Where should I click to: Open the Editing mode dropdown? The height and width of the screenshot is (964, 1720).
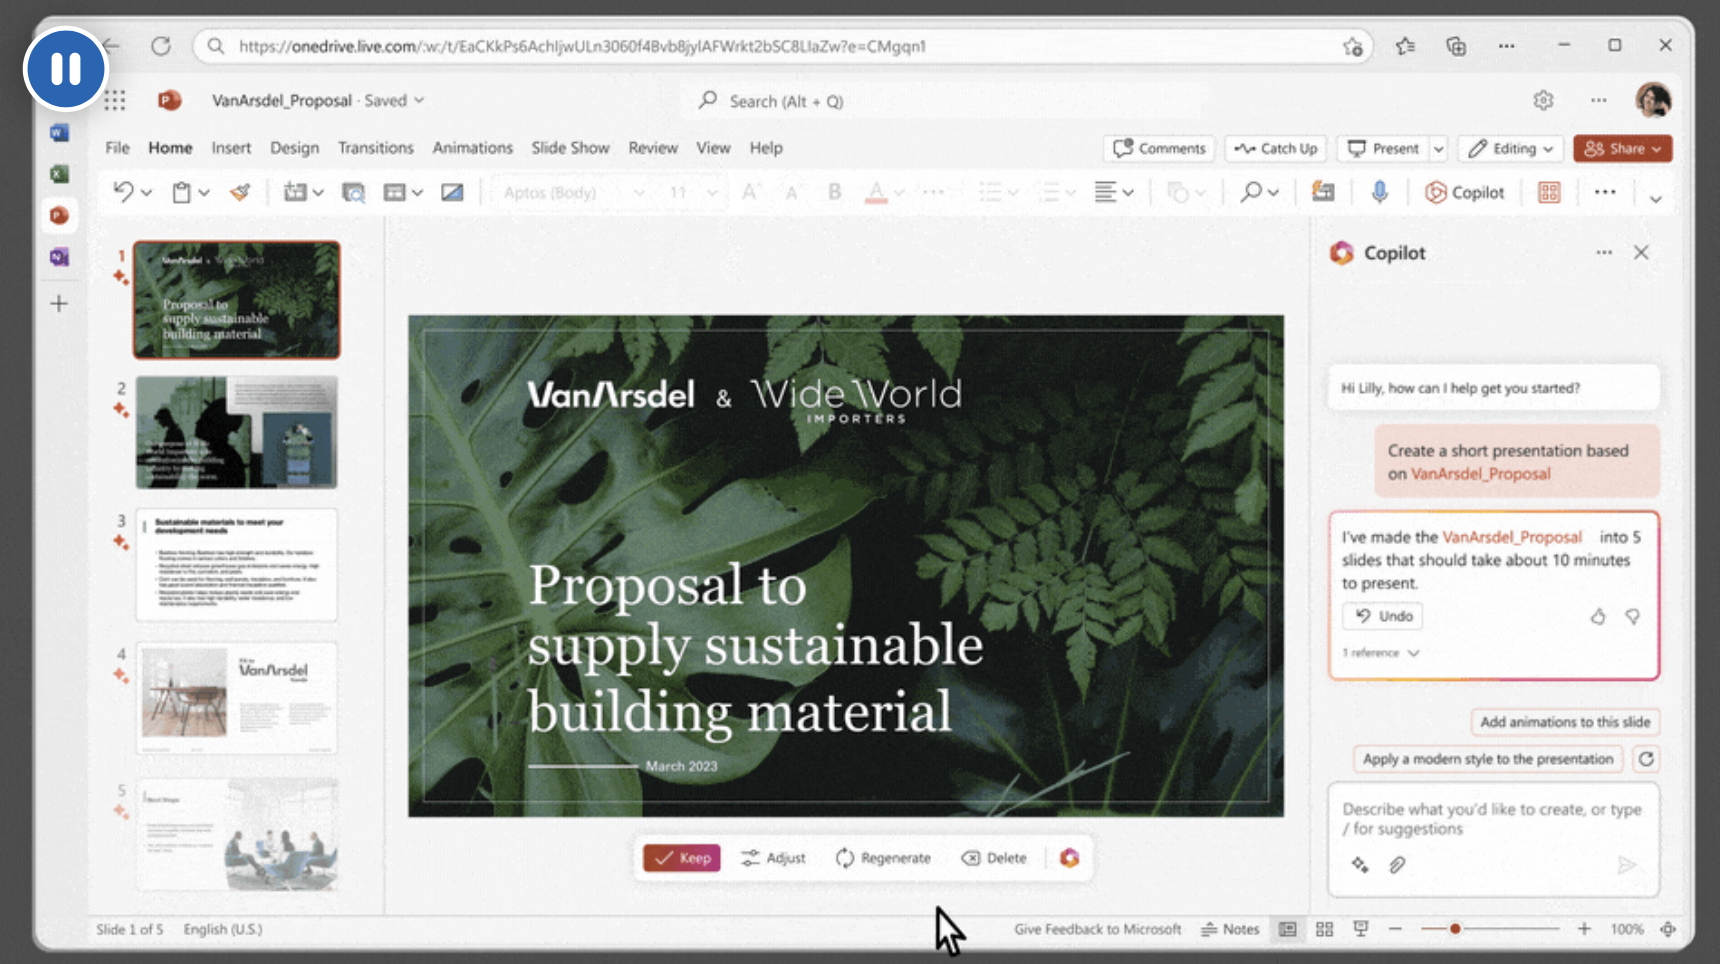[x=1512, y=148]
